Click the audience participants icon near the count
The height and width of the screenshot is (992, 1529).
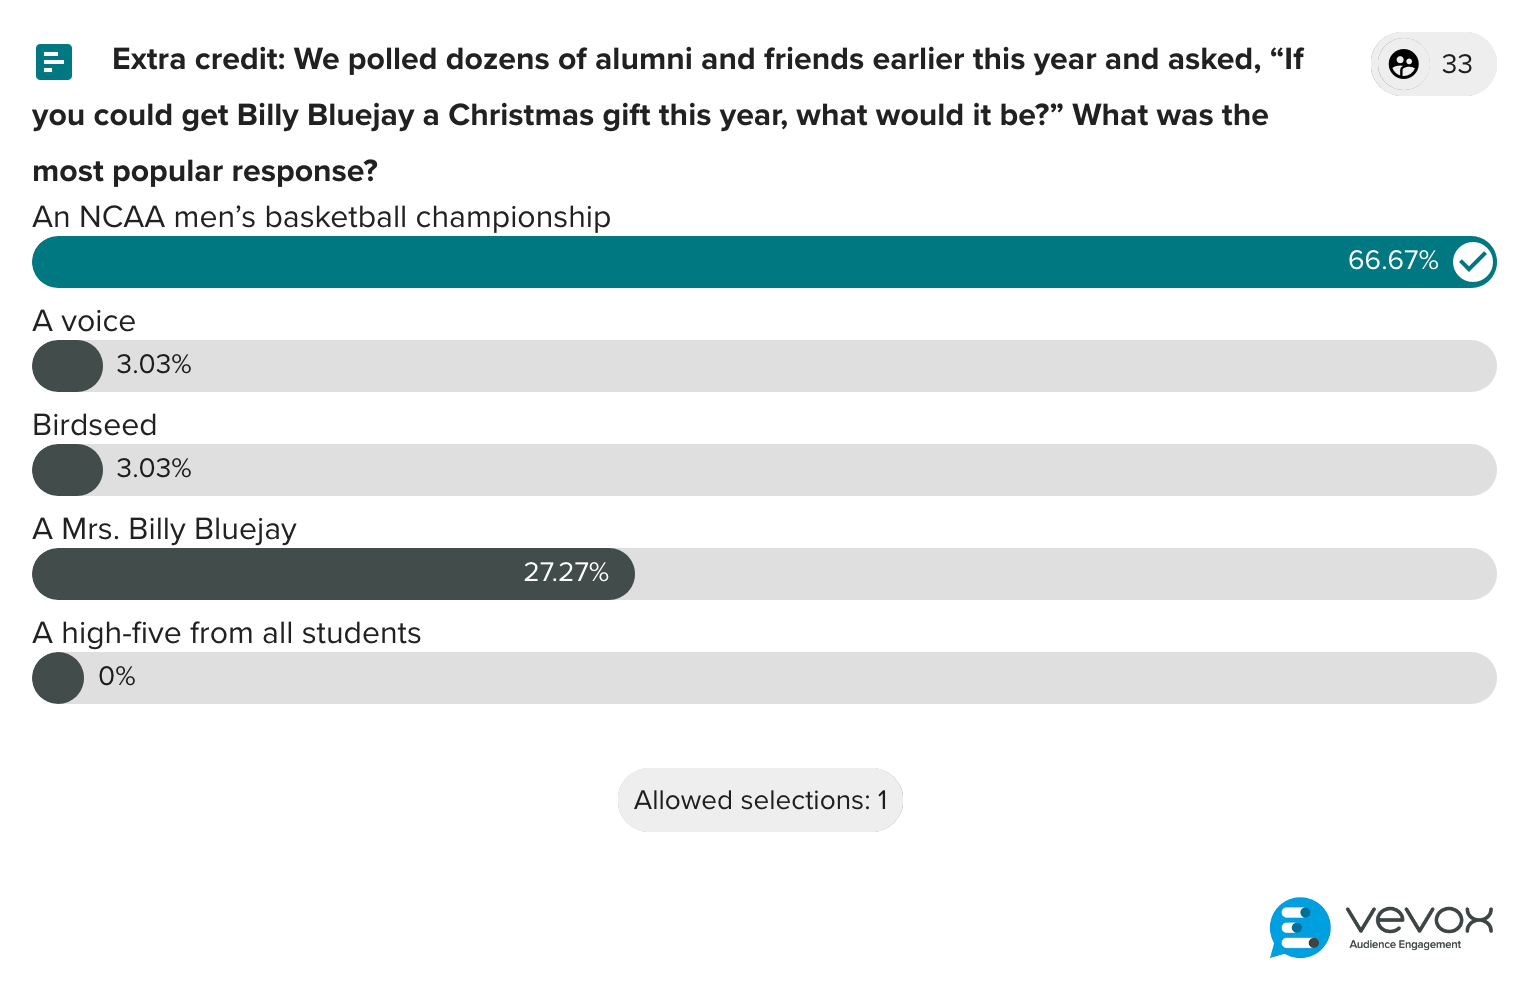tap(1404, 64)
